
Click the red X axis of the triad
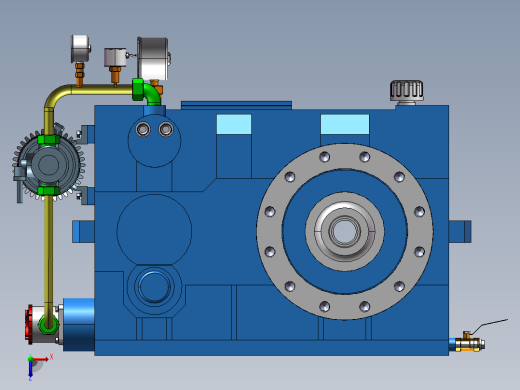(41, 359)
